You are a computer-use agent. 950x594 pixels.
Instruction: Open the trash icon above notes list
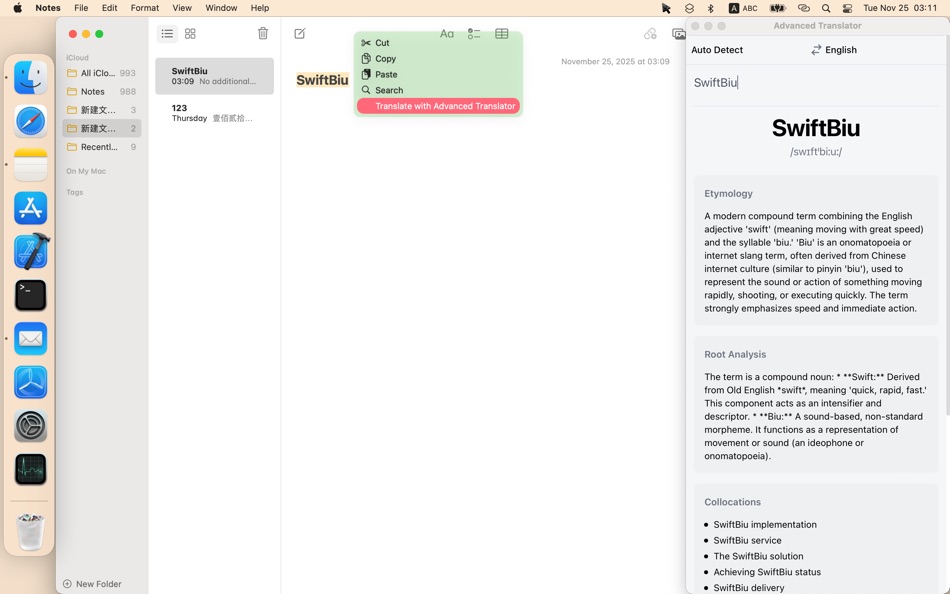(x=263, y=33)
